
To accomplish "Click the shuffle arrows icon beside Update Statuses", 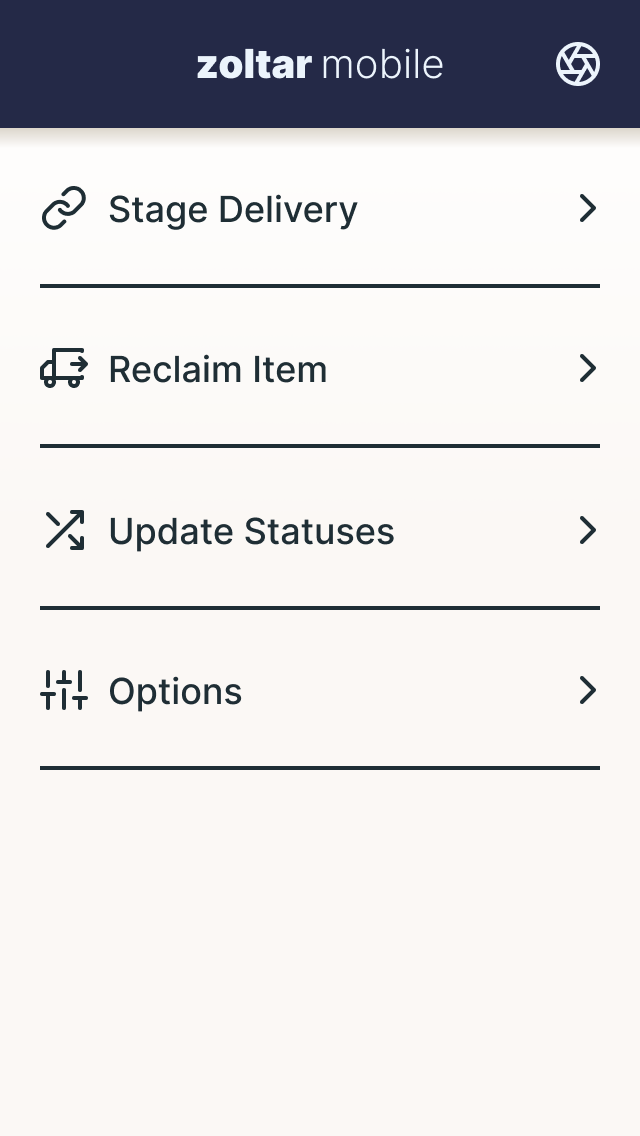I will tap(64, 530).
